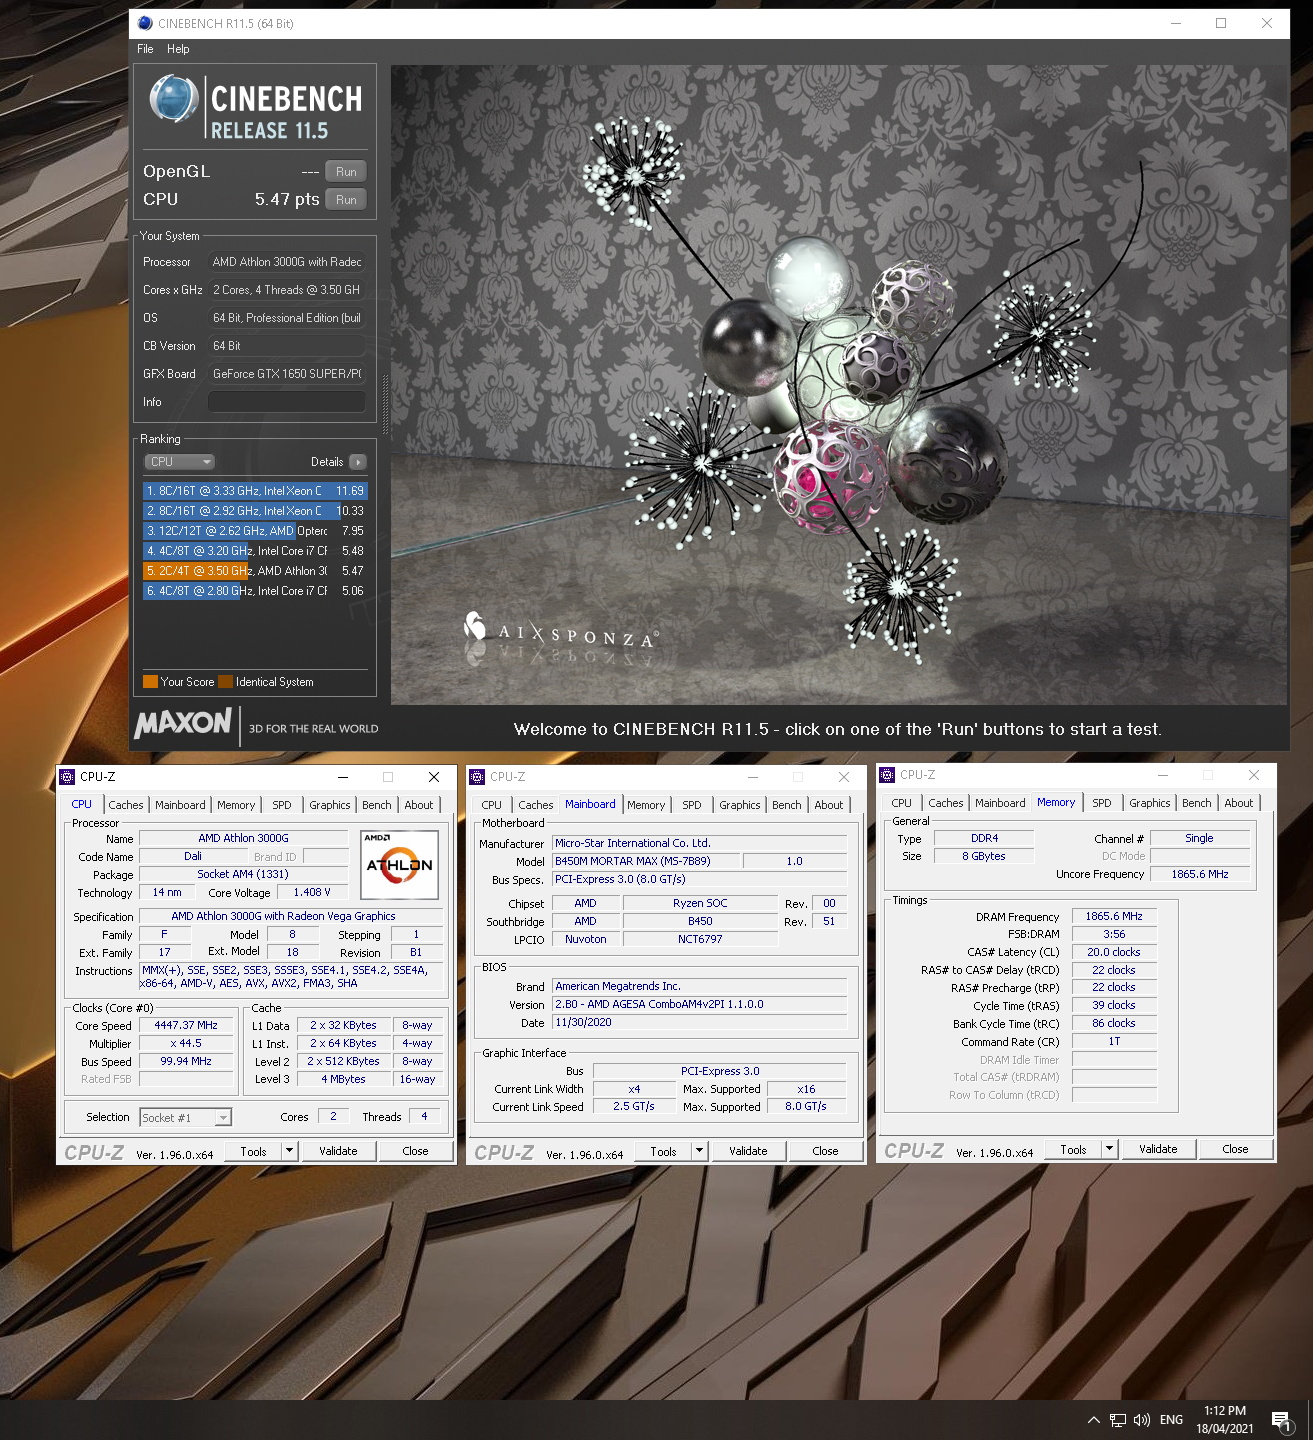Click the empty Info field in Cinebench
The width and height of the screenshot is (1313, 1440).
coord(286,402)
